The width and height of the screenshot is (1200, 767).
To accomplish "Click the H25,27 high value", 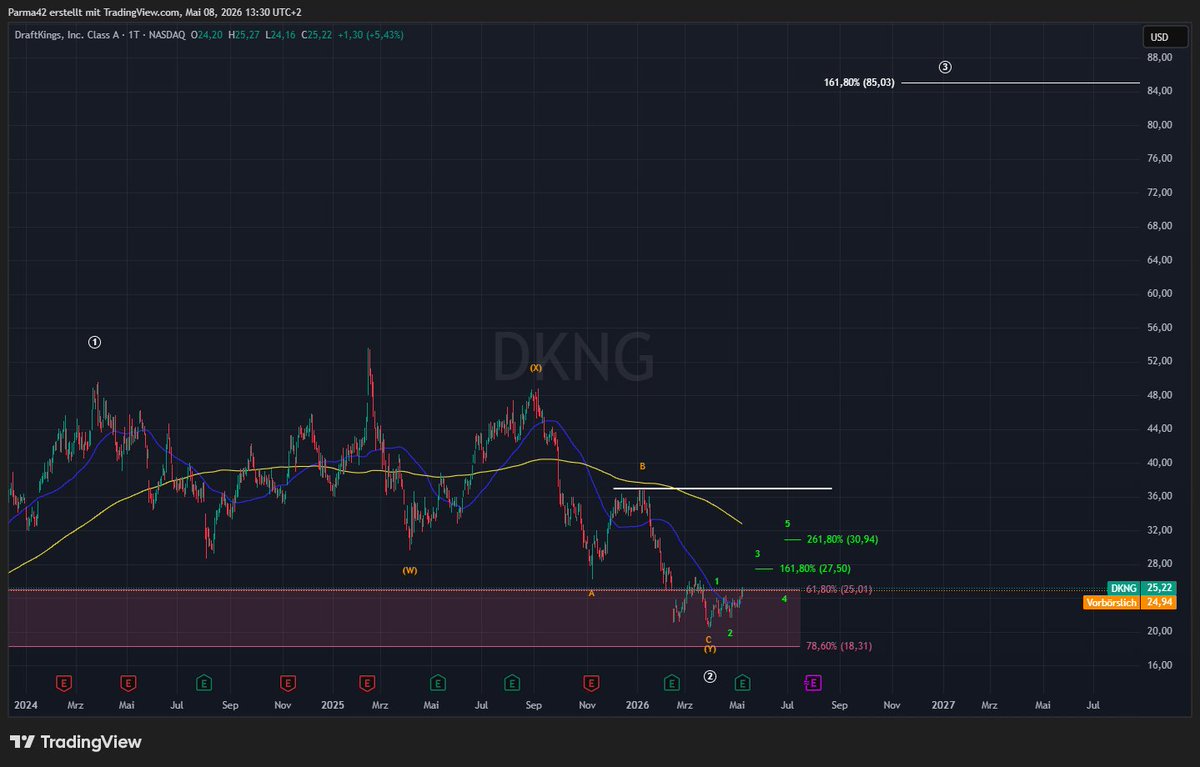I will pos(244,35).
